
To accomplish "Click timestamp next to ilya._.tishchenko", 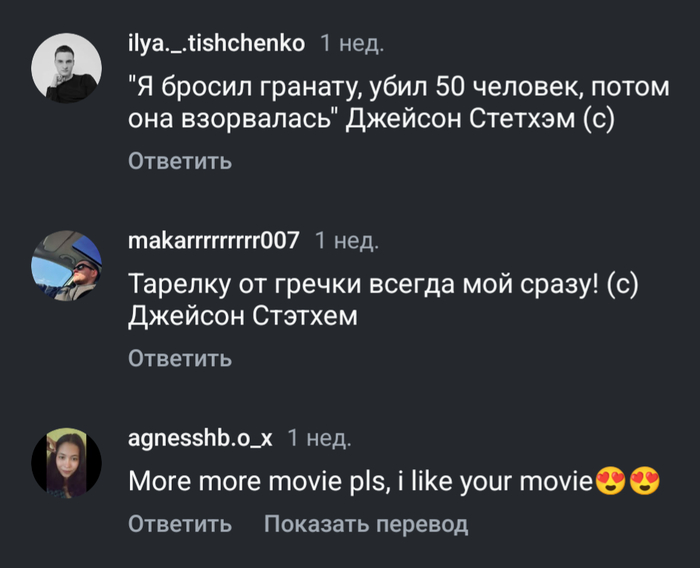I will click(x=351, y=43).
